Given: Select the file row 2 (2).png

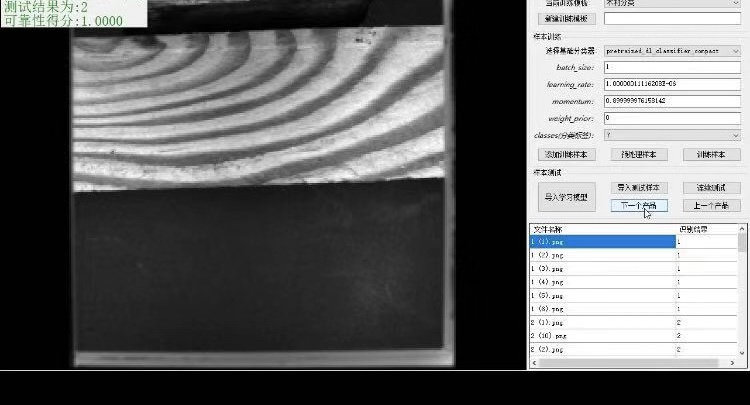Looking at the screenshot, I should coord(634,349).
